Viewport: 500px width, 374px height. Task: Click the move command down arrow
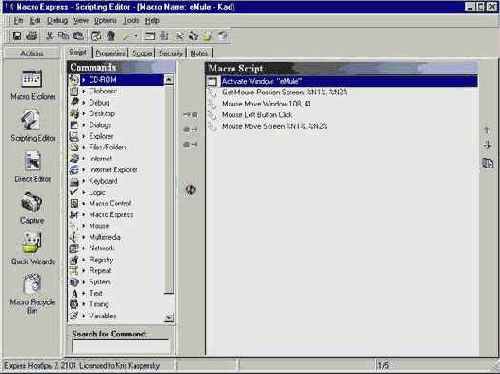487,145
